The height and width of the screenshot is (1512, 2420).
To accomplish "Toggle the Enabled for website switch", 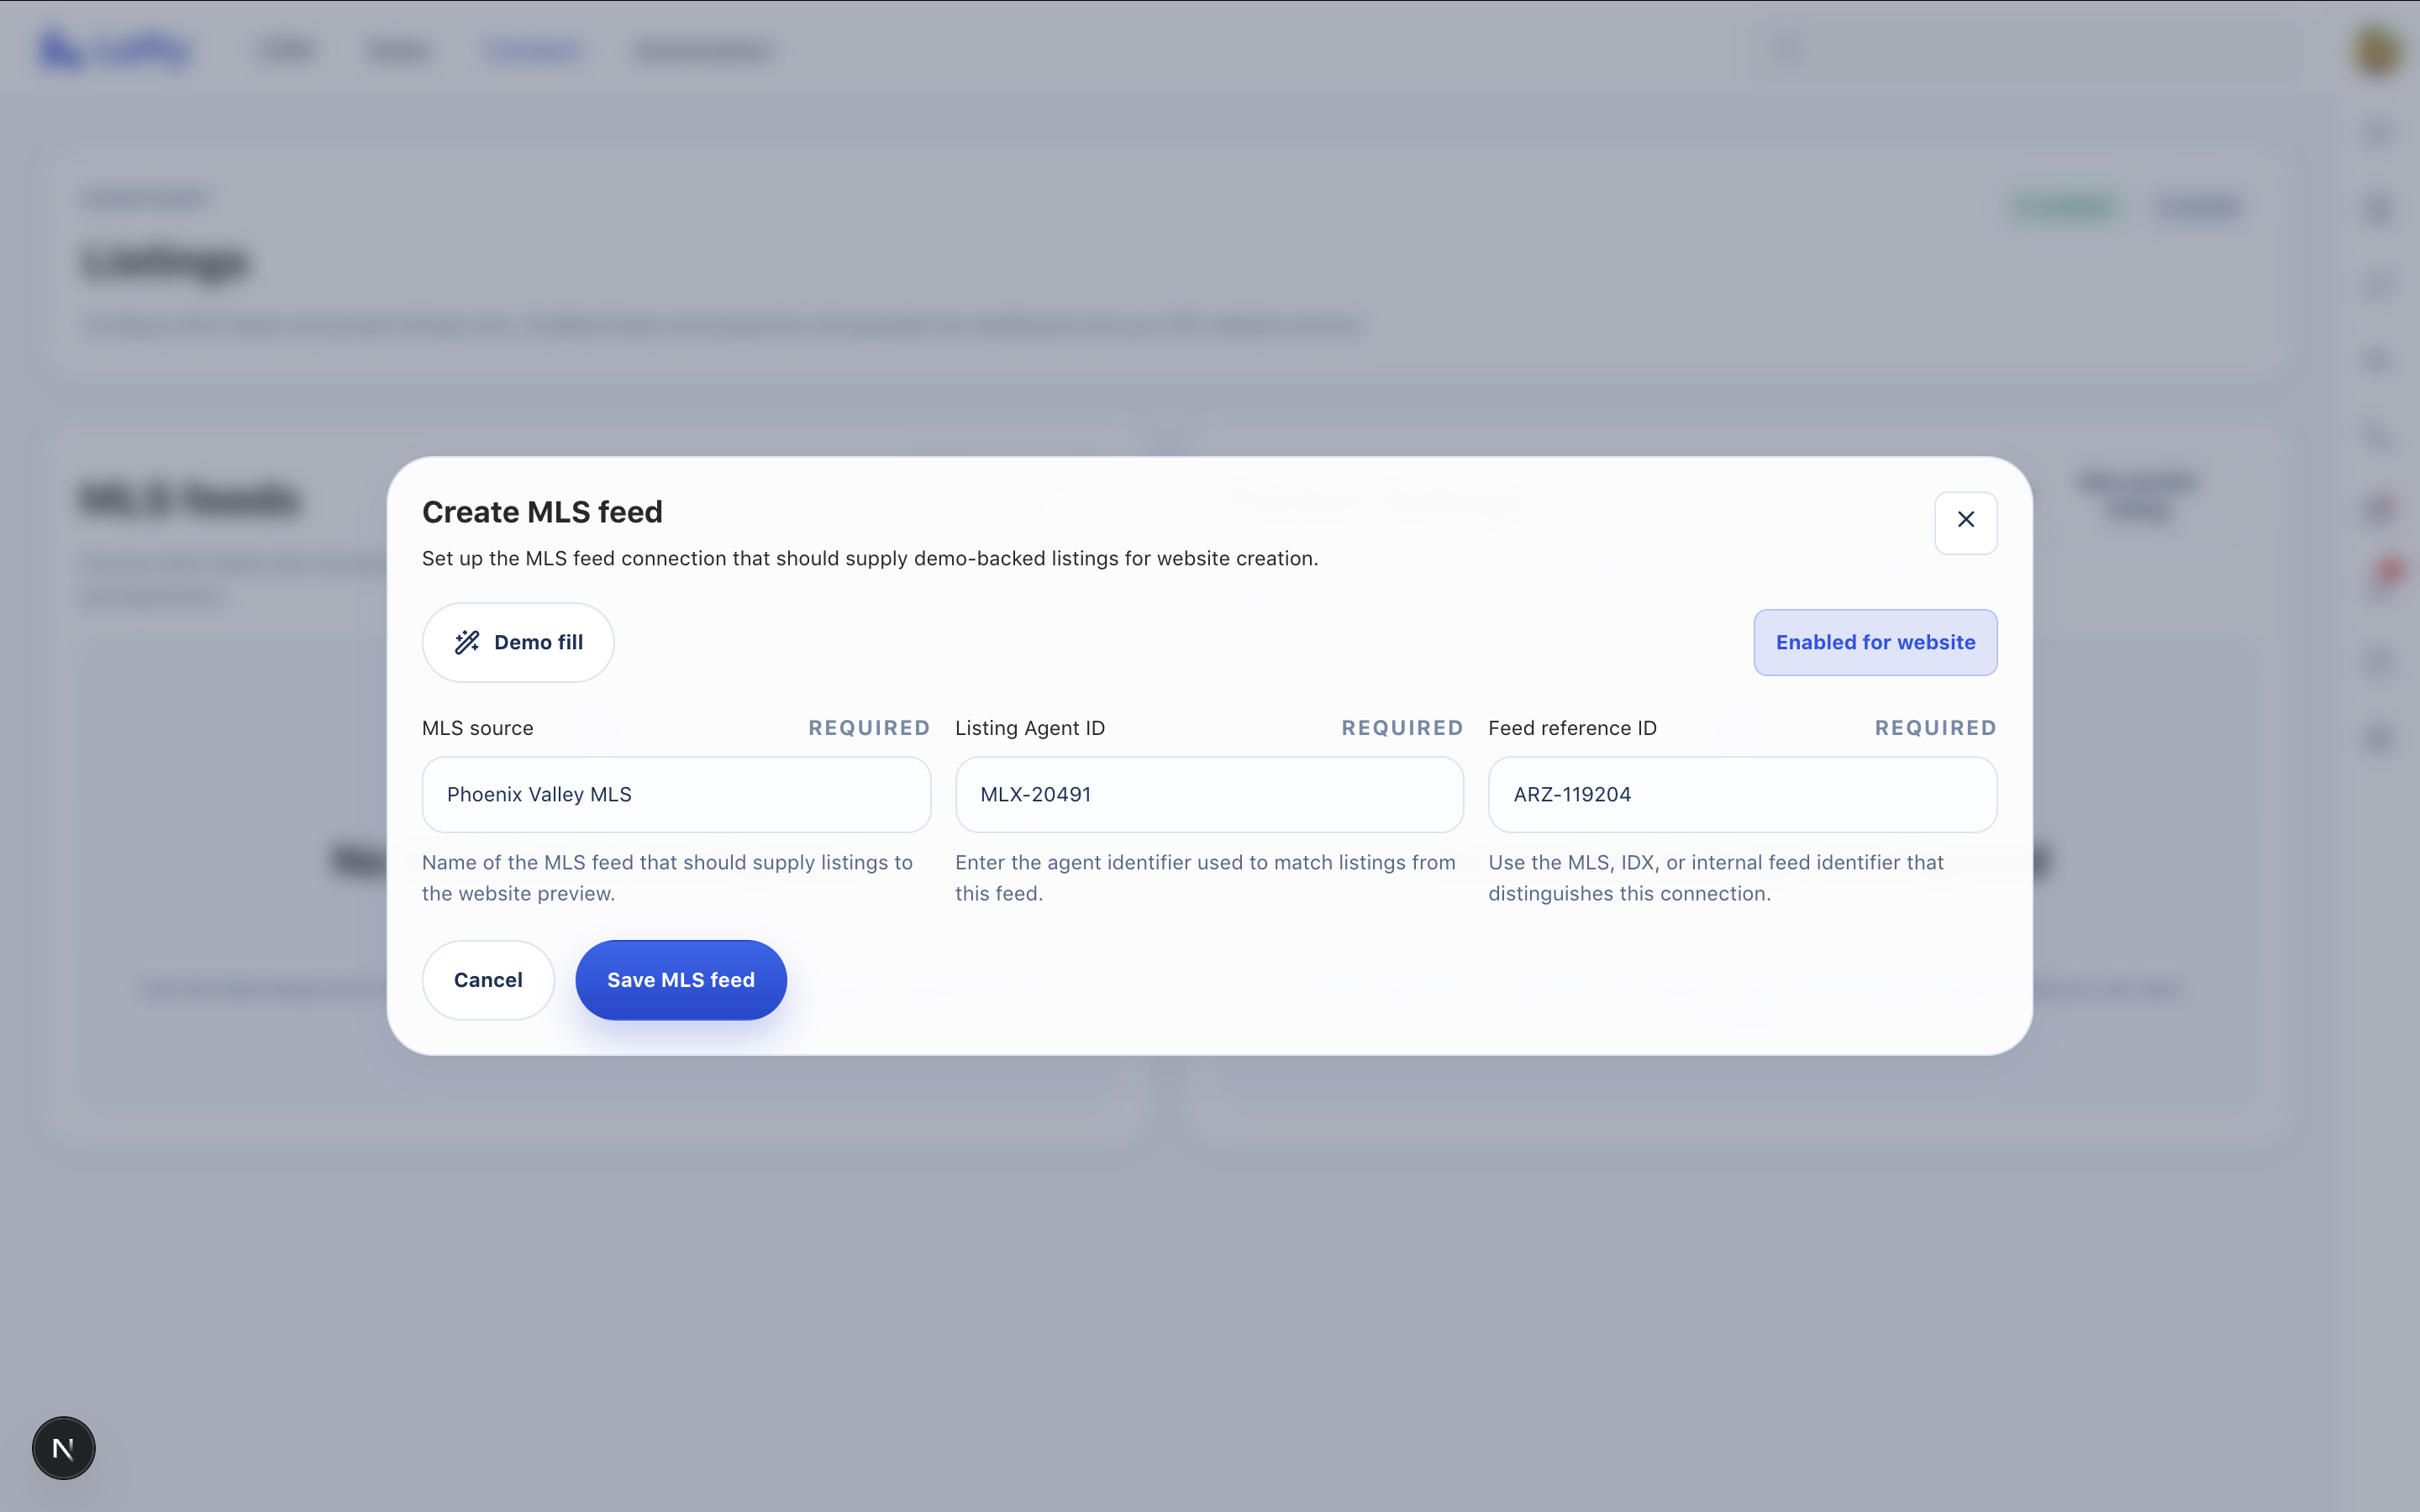I will click(1874, 642).
